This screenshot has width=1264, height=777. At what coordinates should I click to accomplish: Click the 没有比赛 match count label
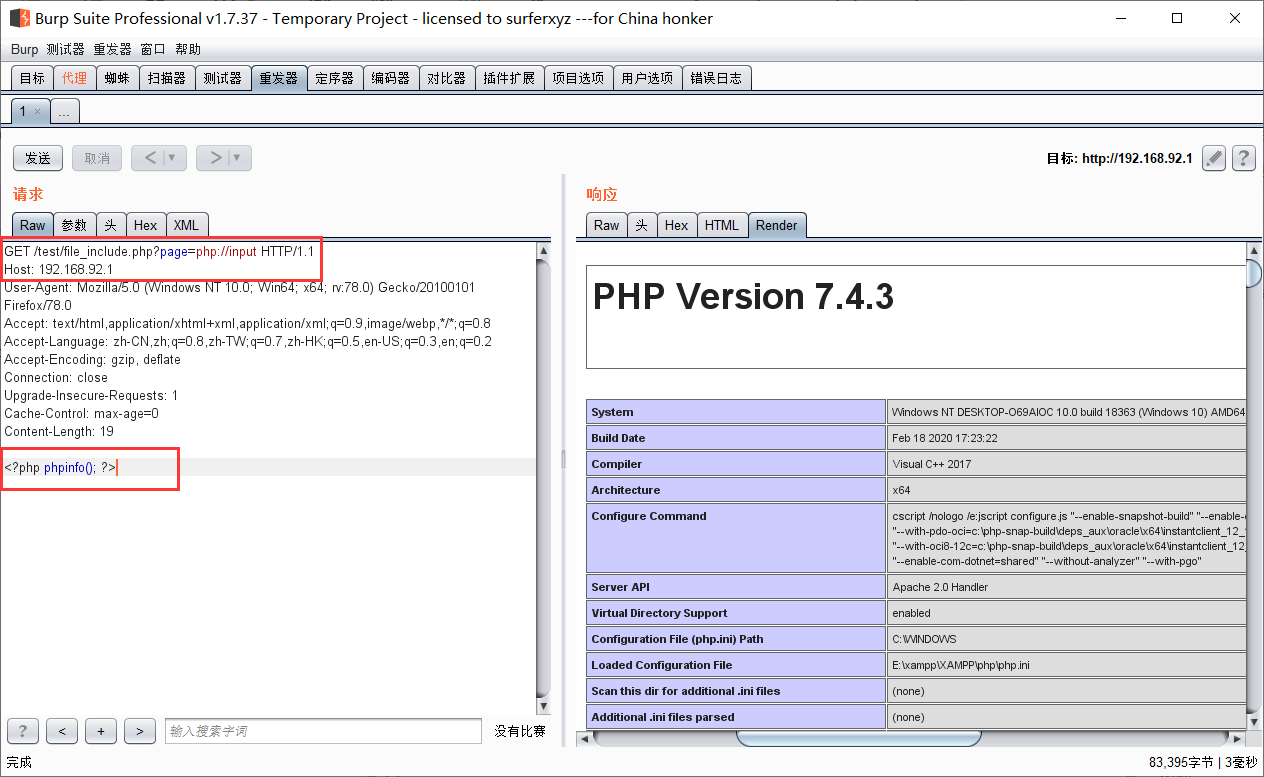pyautogui.click(x=520, y=731)
